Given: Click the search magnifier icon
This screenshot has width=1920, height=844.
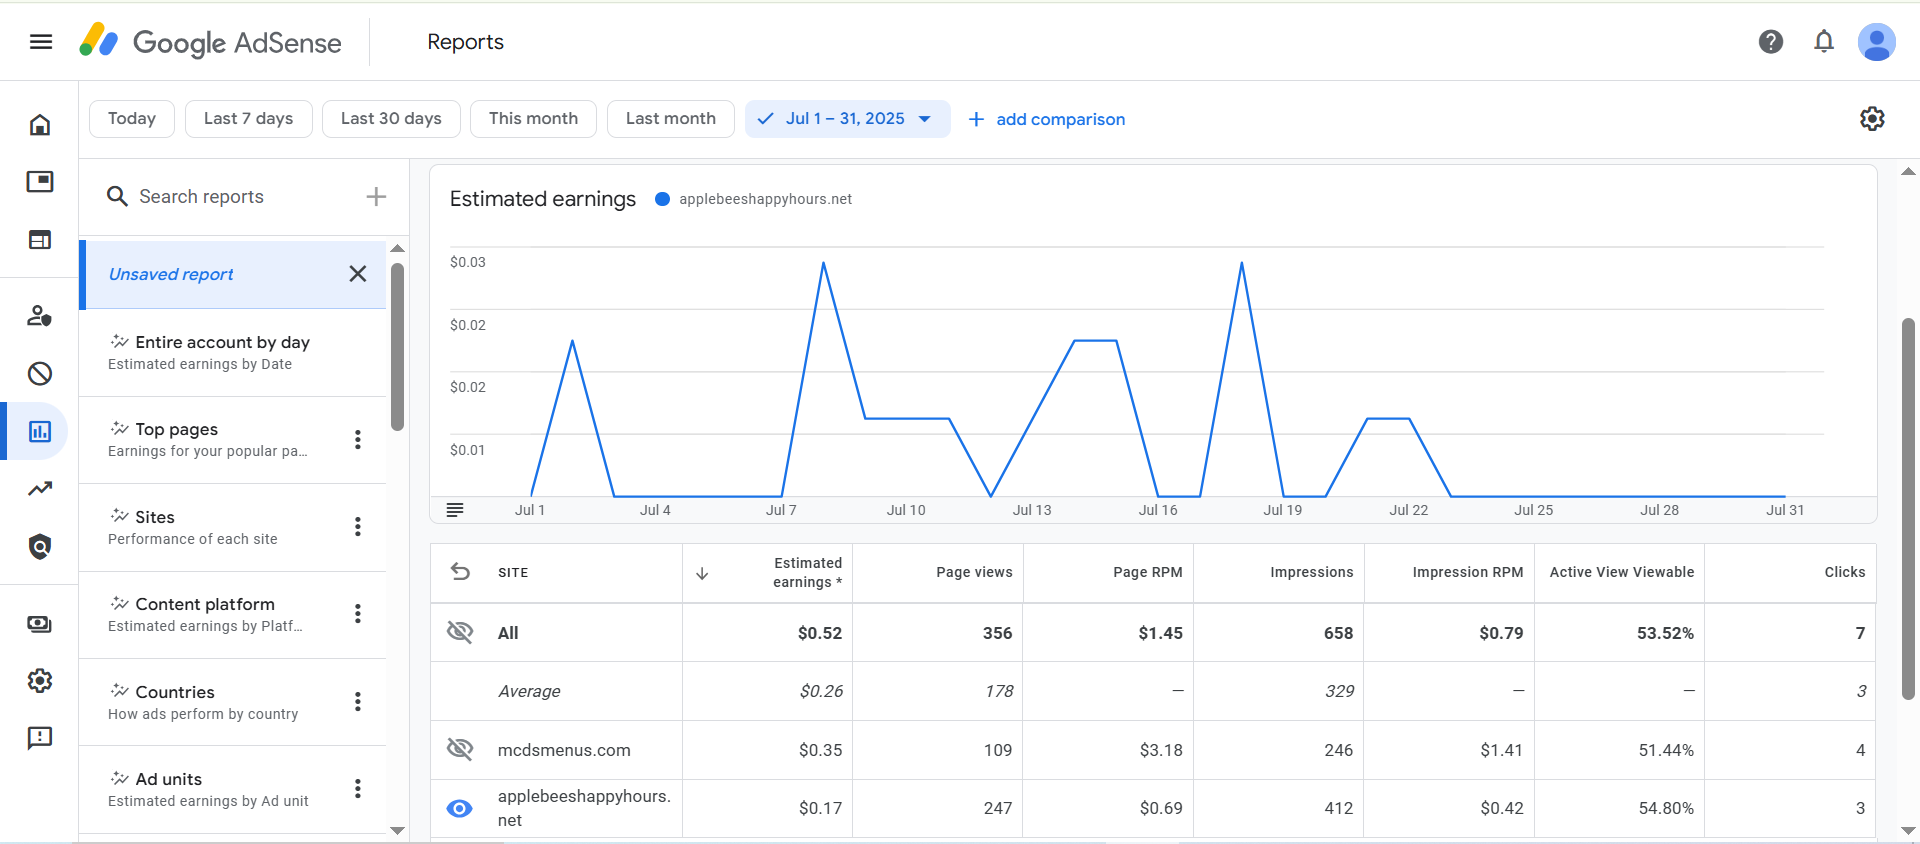Looking at the screenshot, I should click(x=117, y=197).
